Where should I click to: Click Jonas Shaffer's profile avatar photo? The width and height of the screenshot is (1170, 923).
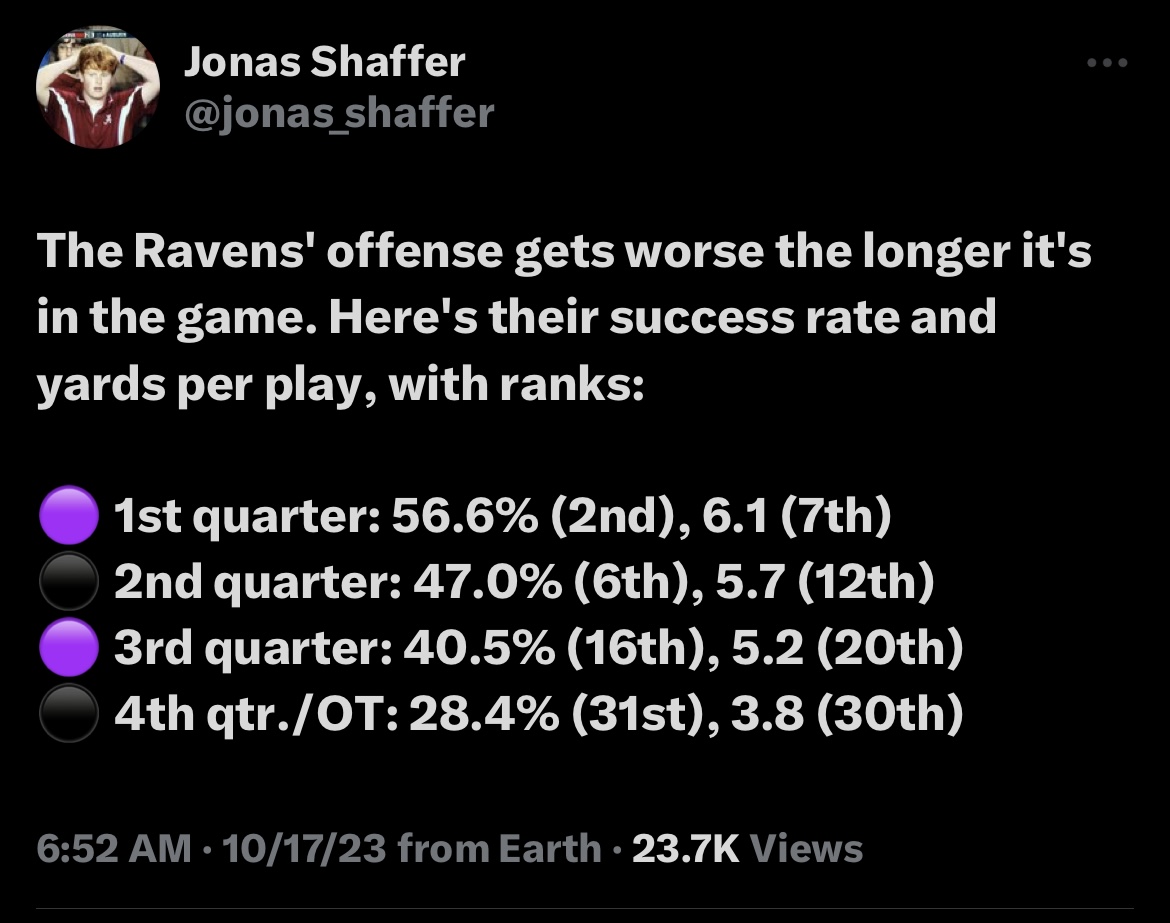pyautogui.click(x=98, y=87)
